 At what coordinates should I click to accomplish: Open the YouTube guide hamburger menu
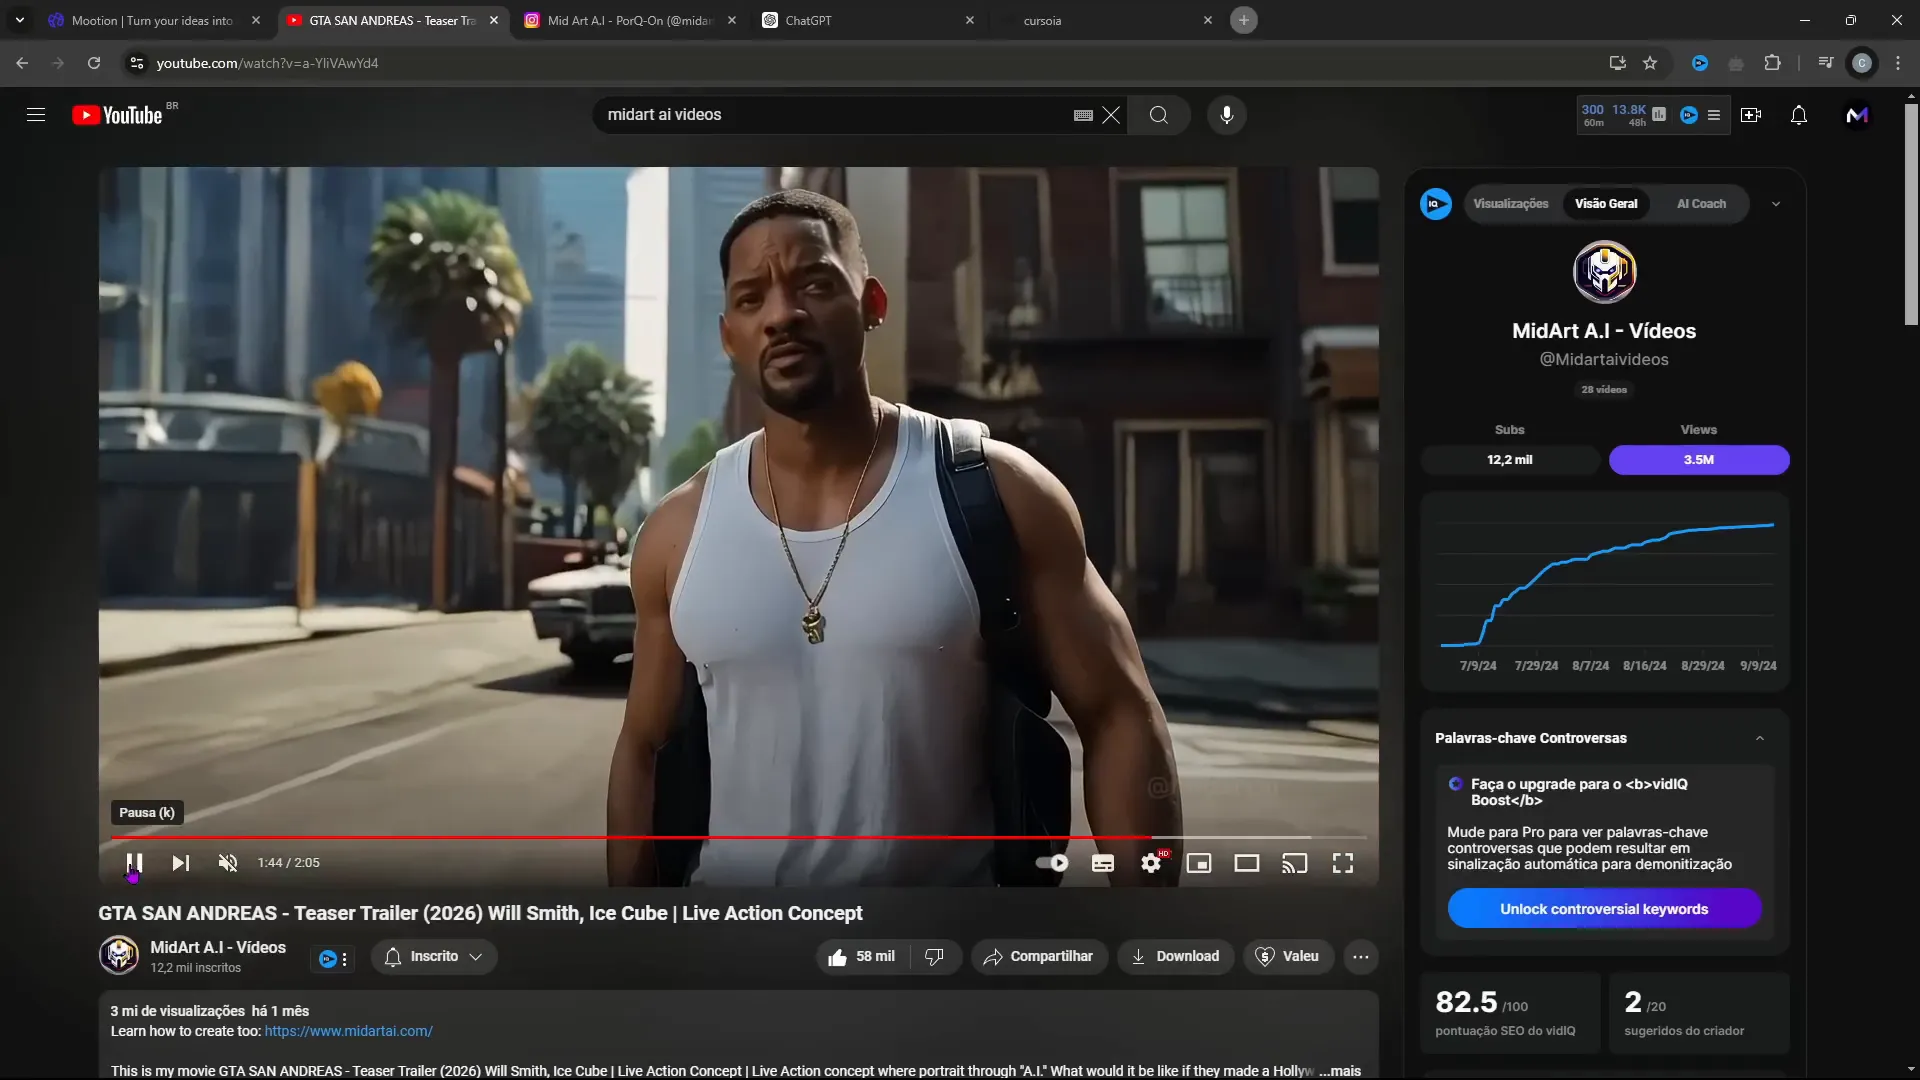click(36, 115)
